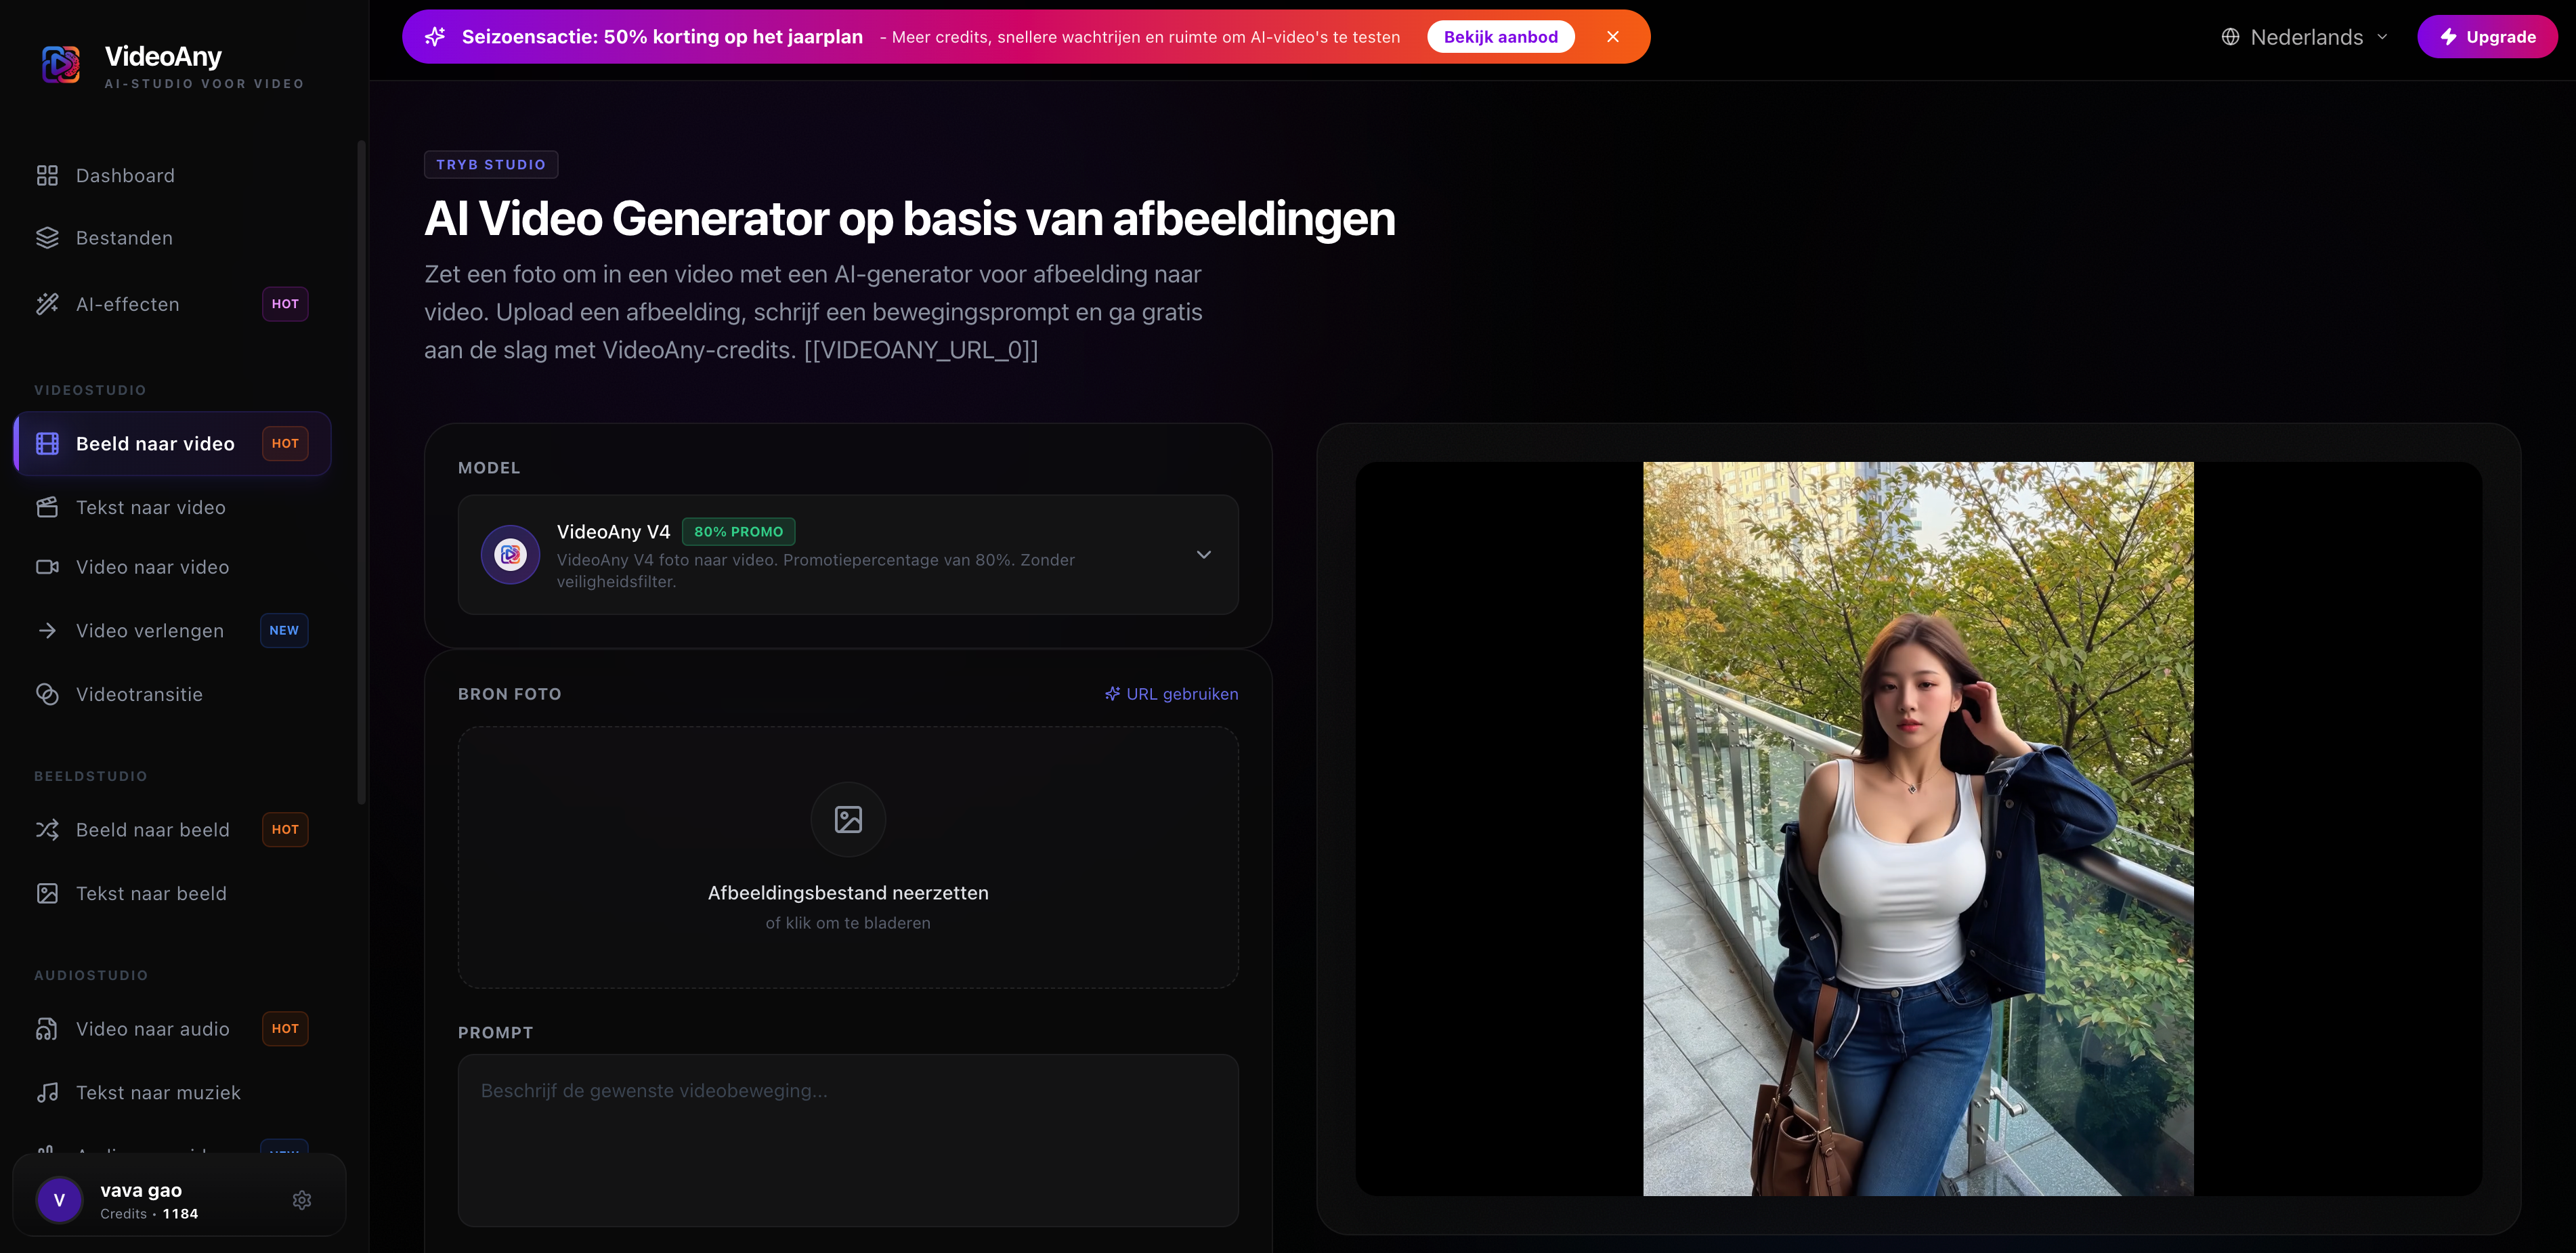Click the VideoAny V4 model logo

point(510,554)
